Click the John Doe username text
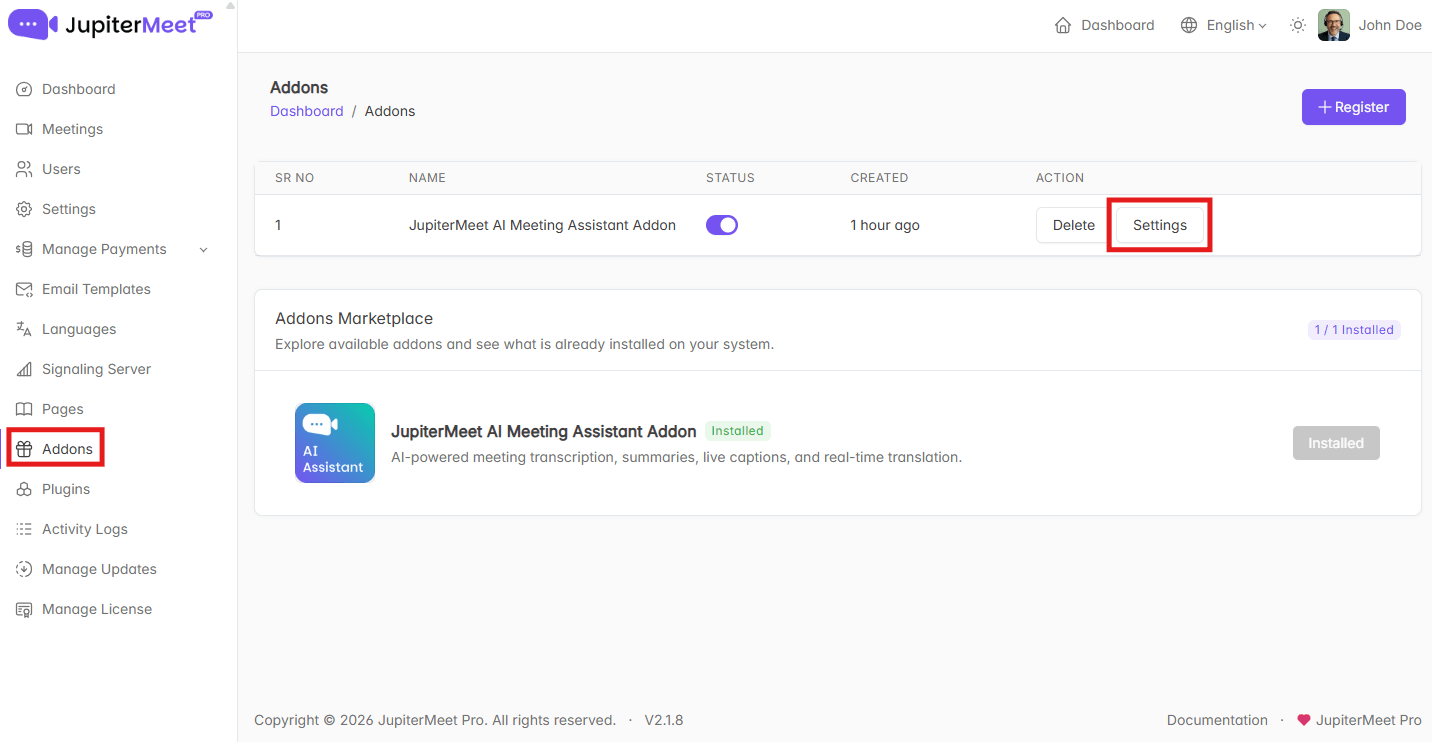 [1390, 25]
